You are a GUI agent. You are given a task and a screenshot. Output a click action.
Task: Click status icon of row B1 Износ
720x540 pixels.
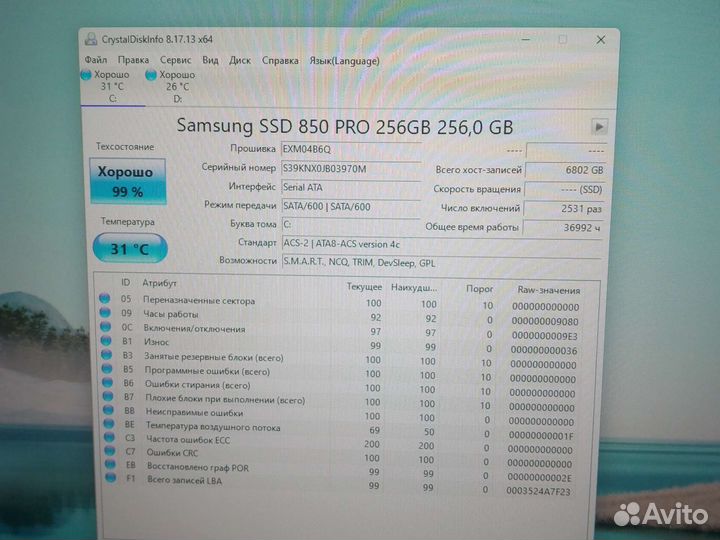(x=106, y=340)
